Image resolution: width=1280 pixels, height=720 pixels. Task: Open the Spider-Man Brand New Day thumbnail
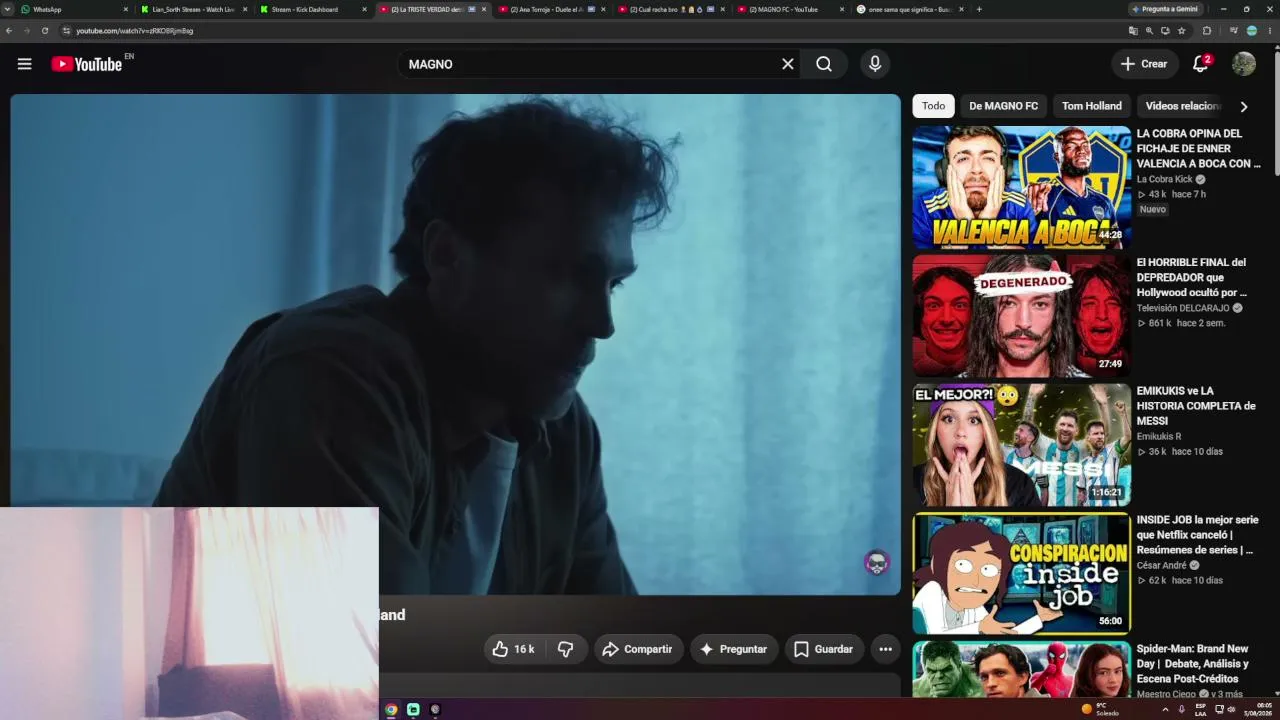click(x=1021, y=669)
